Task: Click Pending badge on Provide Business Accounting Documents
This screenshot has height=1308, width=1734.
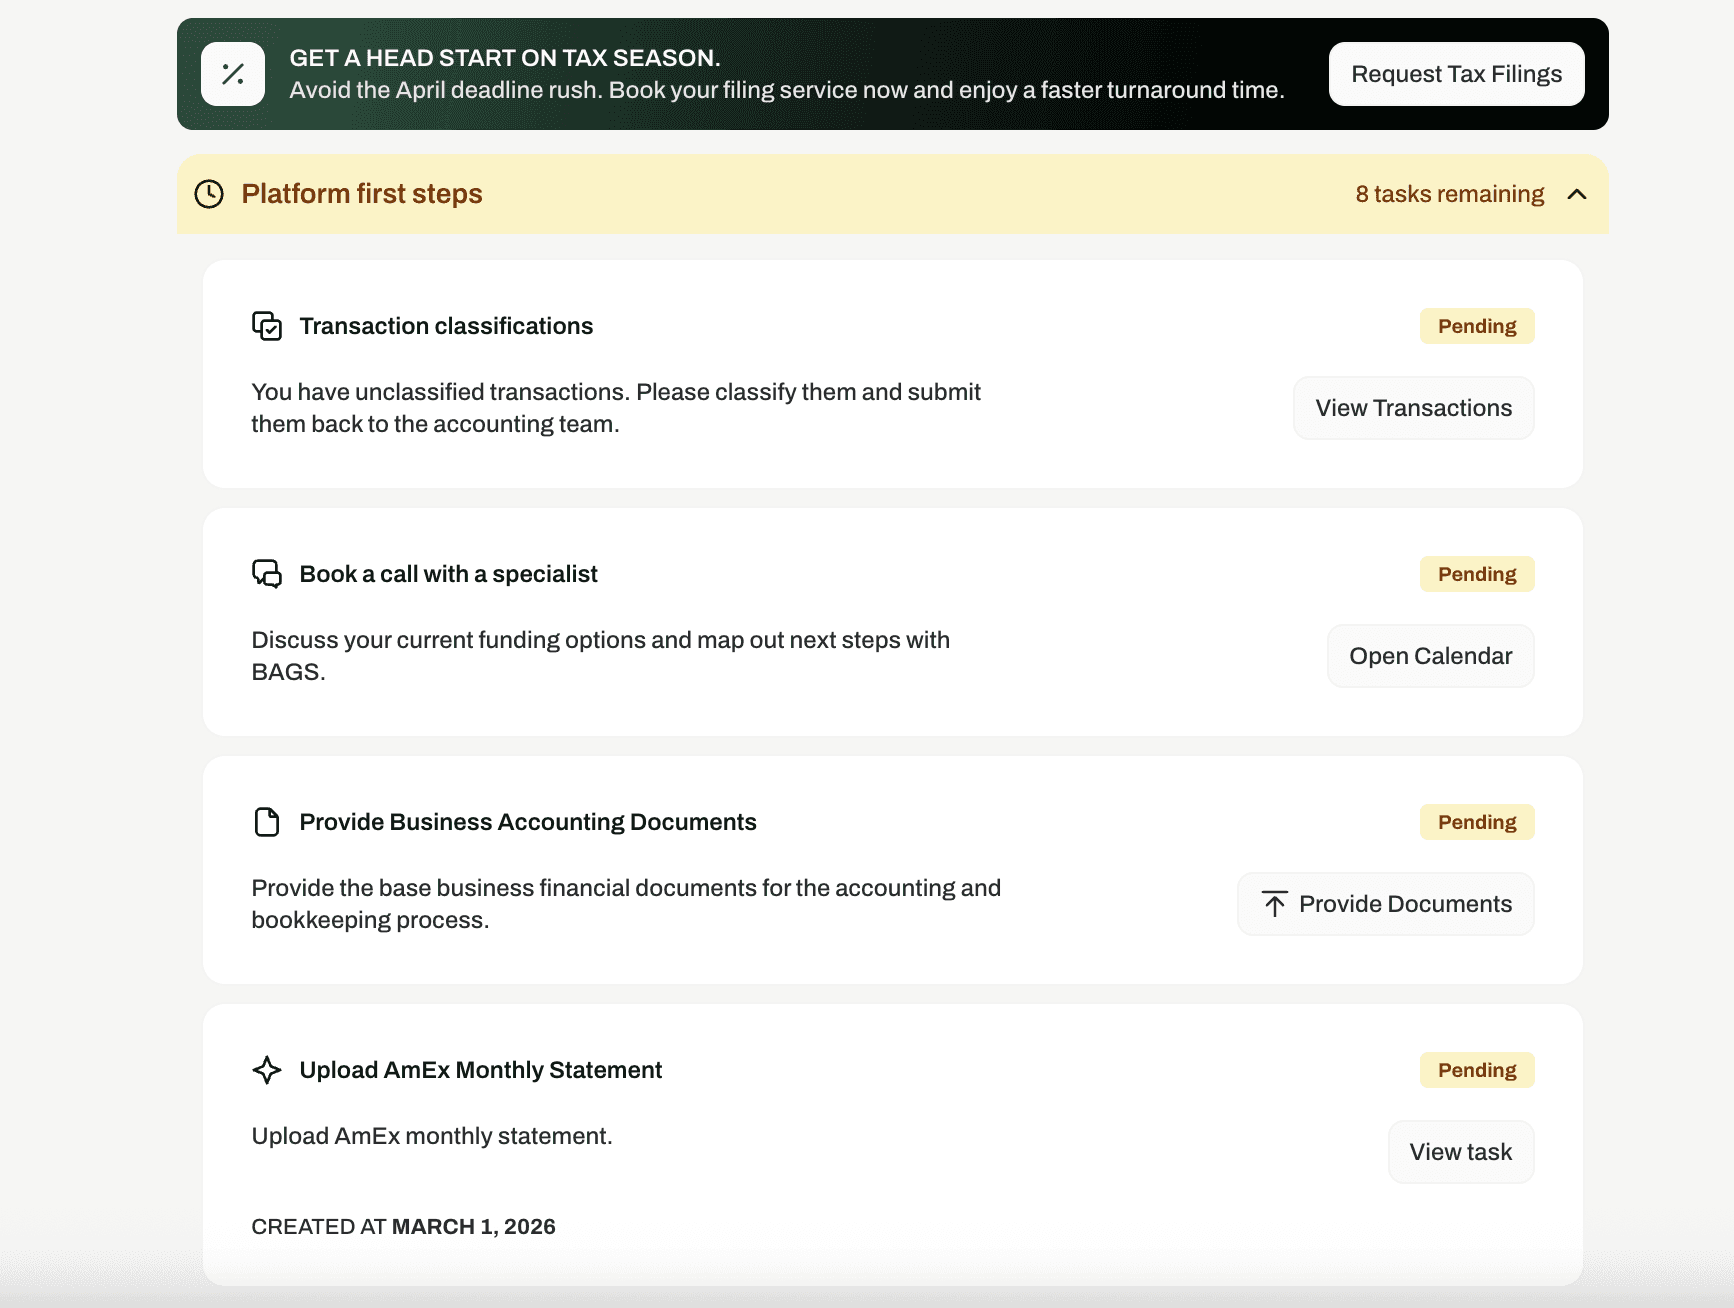Action: click(1477, 822)
